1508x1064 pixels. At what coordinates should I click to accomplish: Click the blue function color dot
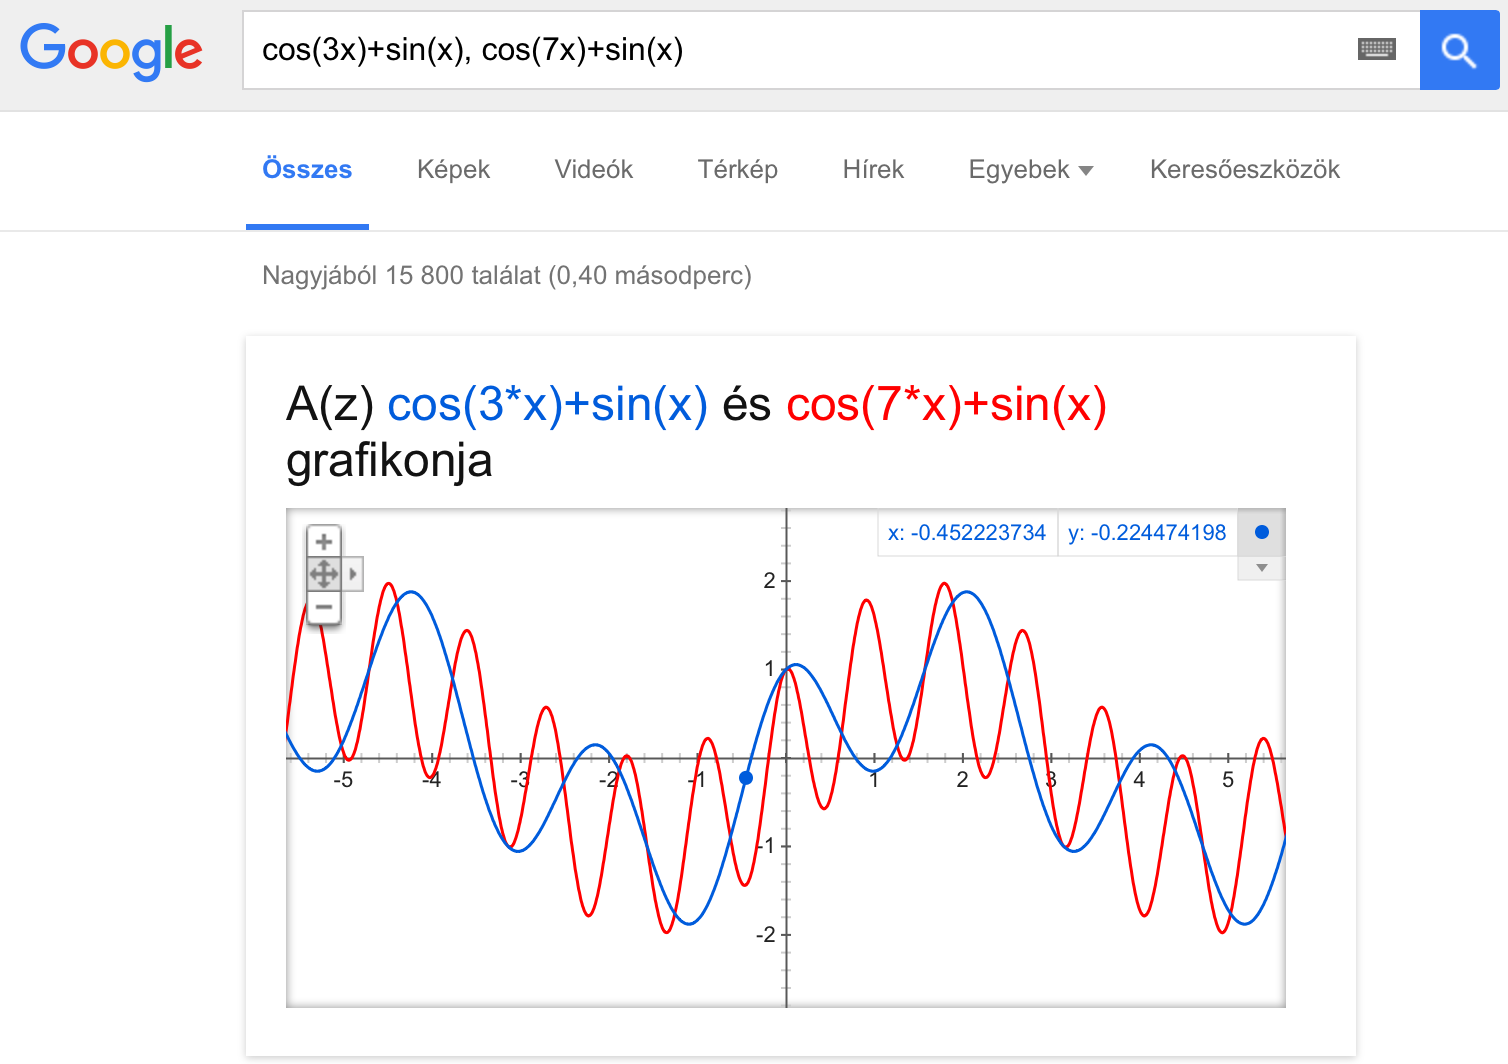pyautogui.click(x=1262, y=532)
